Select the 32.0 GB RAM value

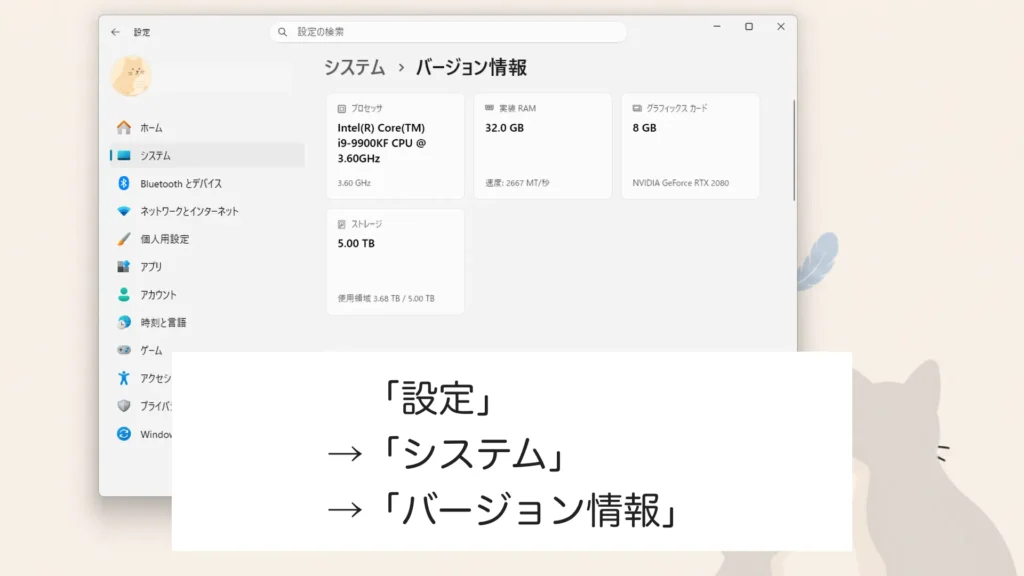(504, 128)
